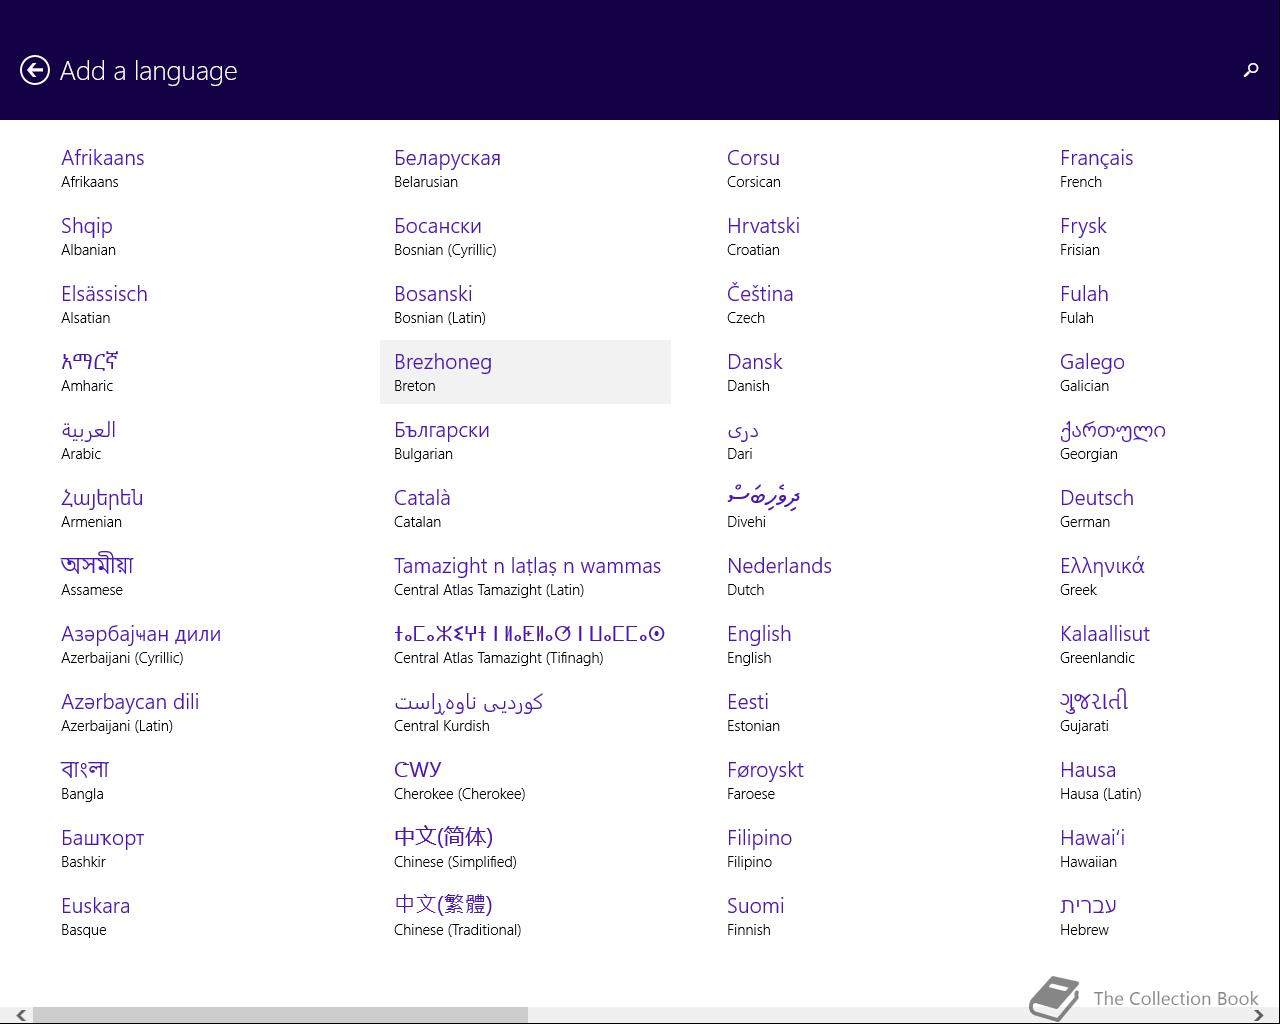Screen dimensions: 1280x1024
Task: Choose Eesti (Estonian)
Action: [858, 712]
